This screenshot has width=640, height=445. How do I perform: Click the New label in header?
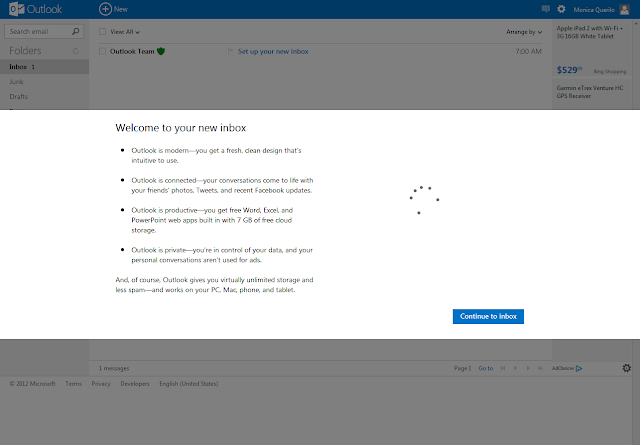(121, 9)
